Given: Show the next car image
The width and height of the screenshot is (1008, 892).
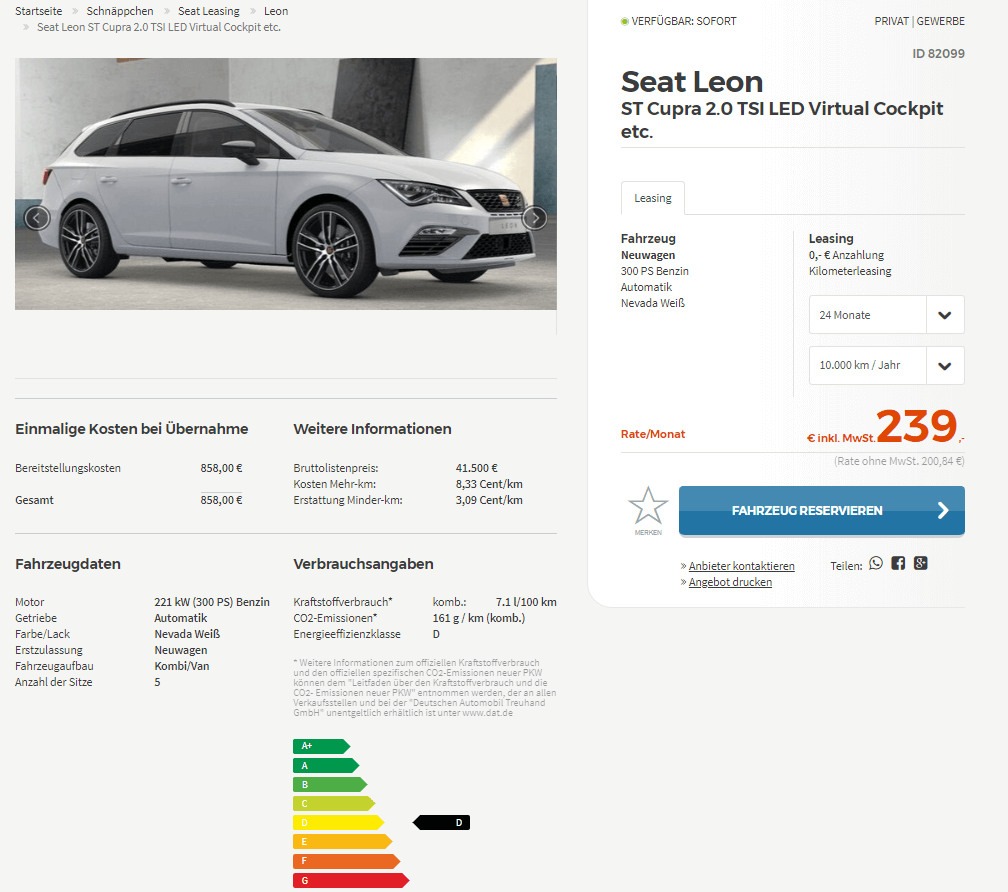Looking at the screenshot, I should click(535, 219).
